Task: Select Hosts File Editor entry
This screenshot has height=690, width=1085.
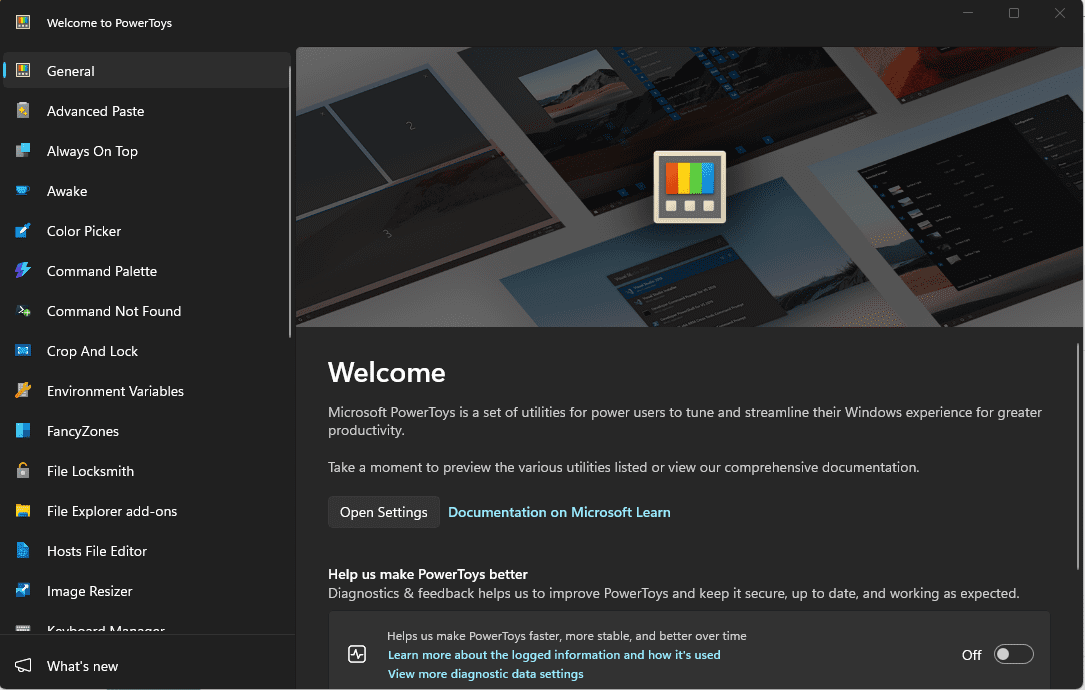Action: [147, 551]
